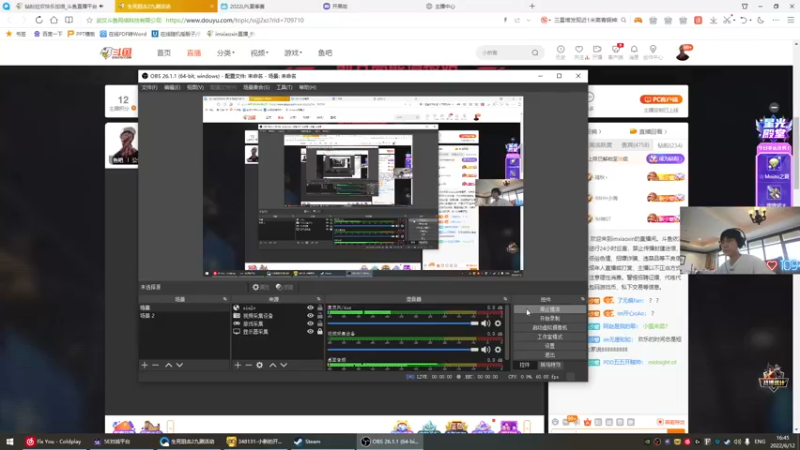This screenshot has height=450, width=800.
Task: Switch to 转场特效 tab in OBS
Action: point(551,365)
